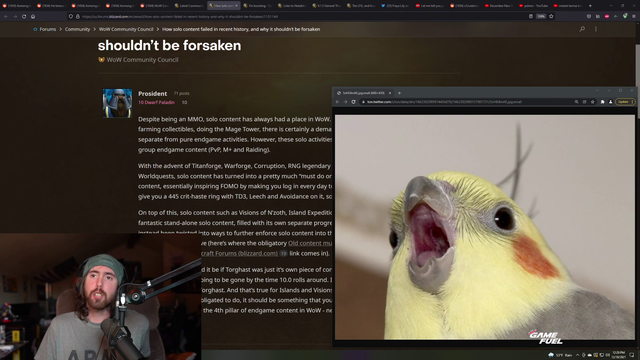
Task: Bookmark the image with Chrome star icon
Action: pos(593,102)
